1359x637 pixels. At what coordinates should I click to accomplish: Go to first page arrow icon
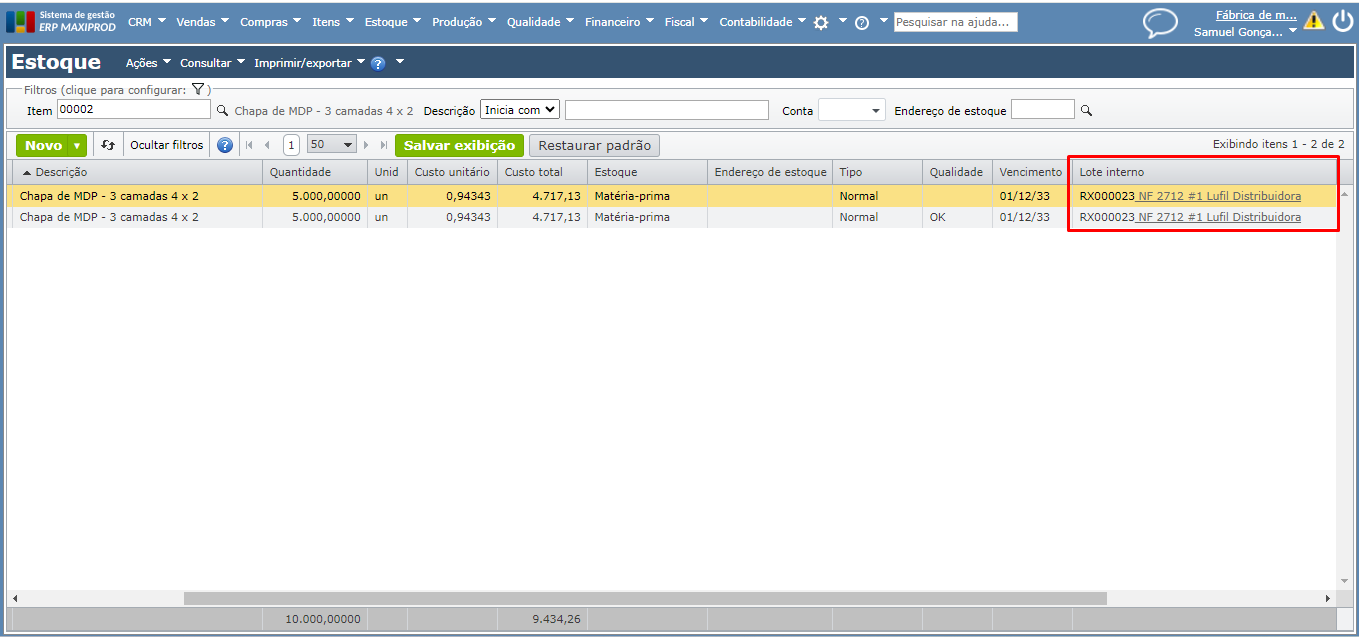click(249, 145)
